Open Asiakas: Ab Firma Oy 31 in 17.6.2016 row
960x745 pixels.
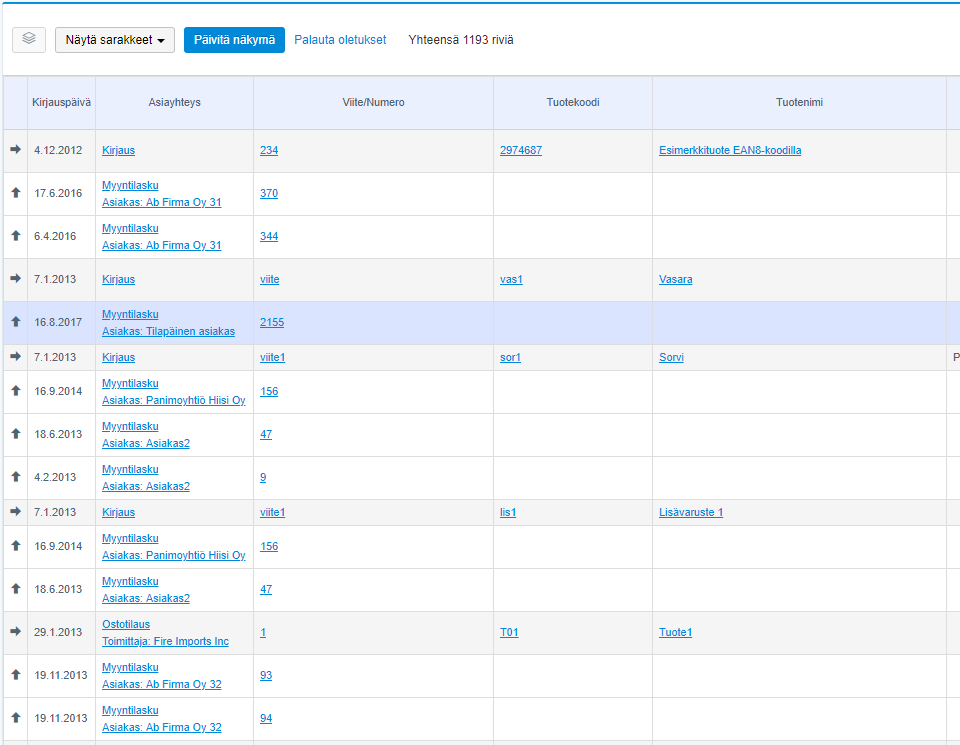(x=162, y=203)
